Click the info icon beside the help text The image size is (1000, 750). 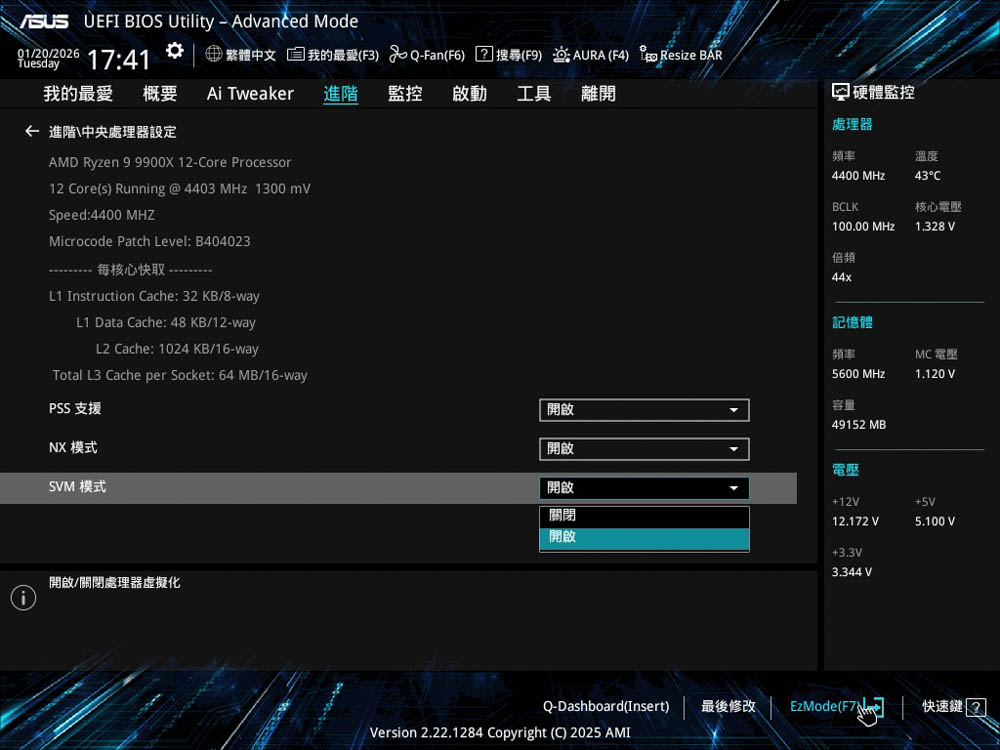(x=23, y=598)
